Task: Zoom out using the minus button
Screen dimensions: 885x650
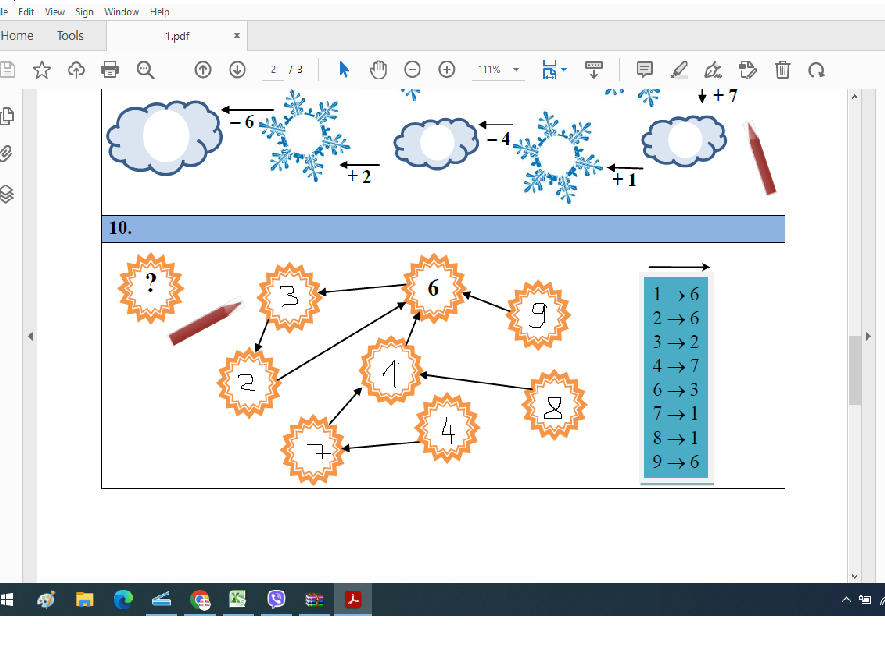Action: click(412, 69)
